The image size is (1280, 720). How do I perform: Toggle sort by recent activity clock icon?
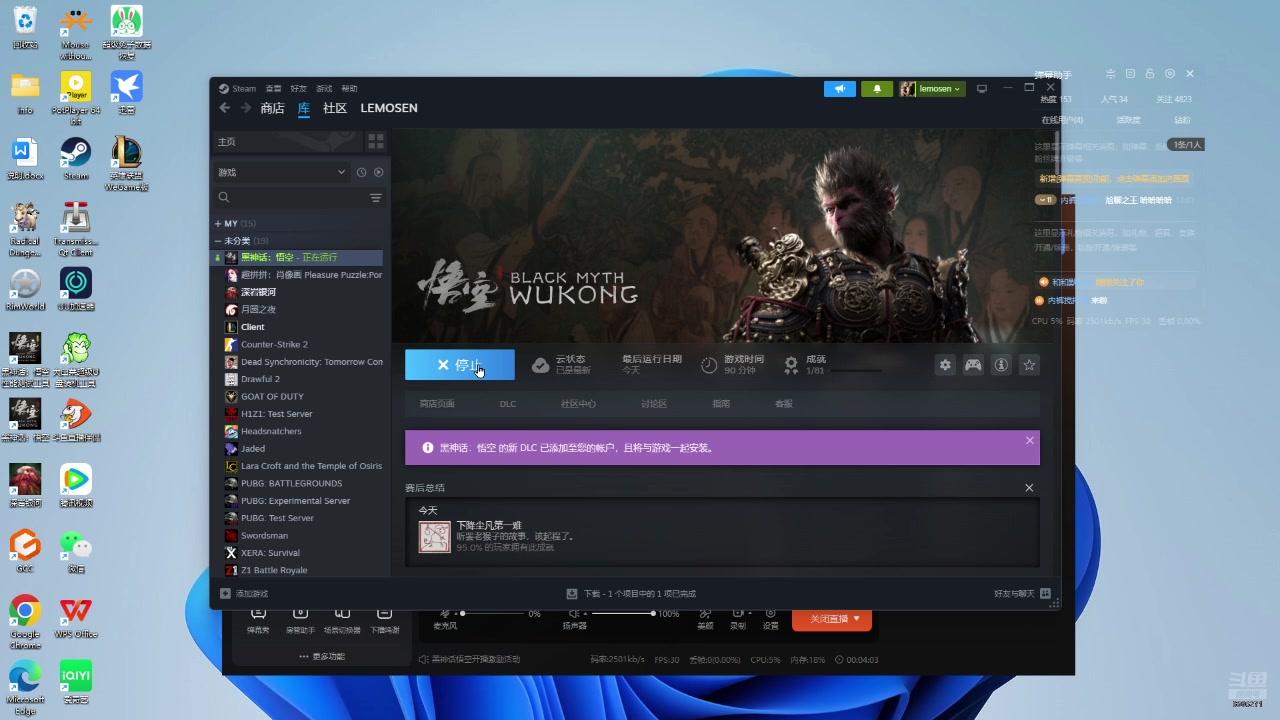coord(361,172)
